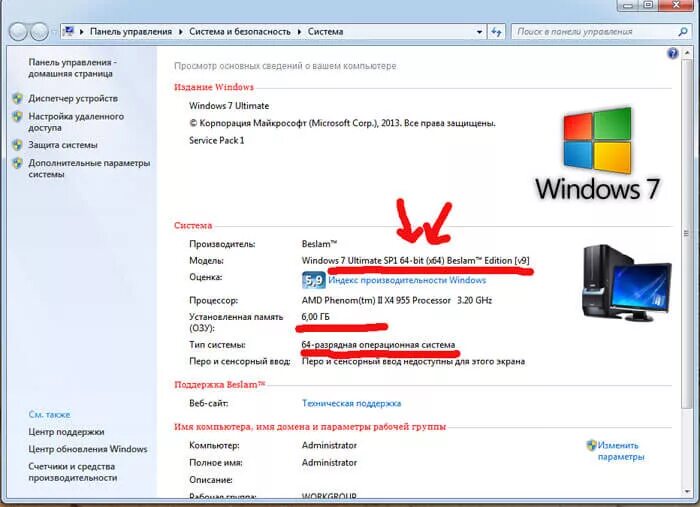
Task: Expand arrow after Система и безопасность breadcrumb
Action: [299, 32]
